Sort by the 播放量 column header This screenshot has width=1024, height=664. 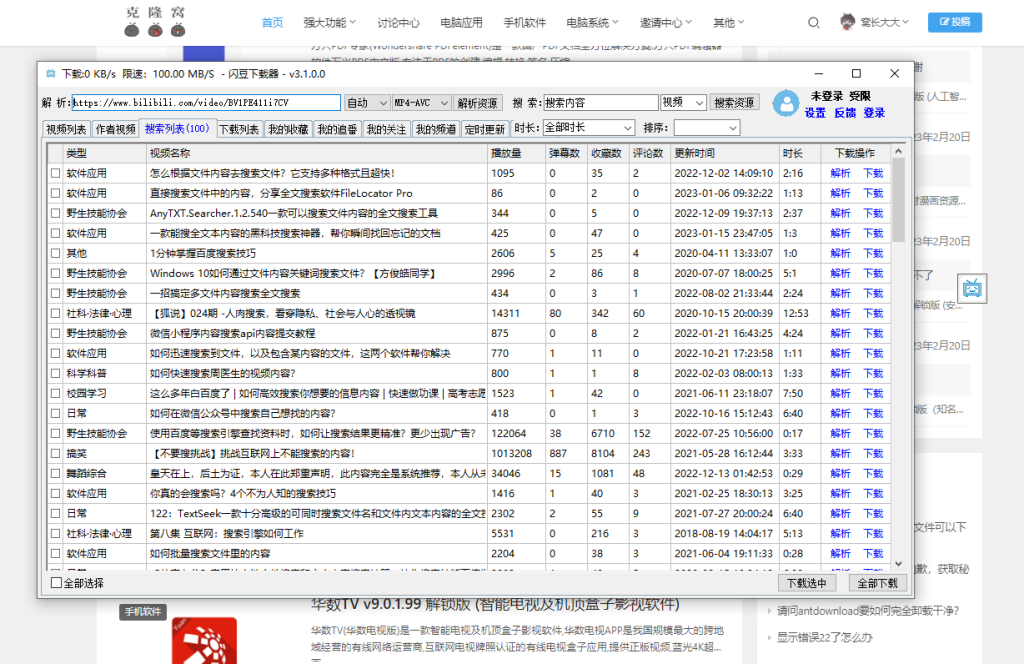click(x=516, y=153)
